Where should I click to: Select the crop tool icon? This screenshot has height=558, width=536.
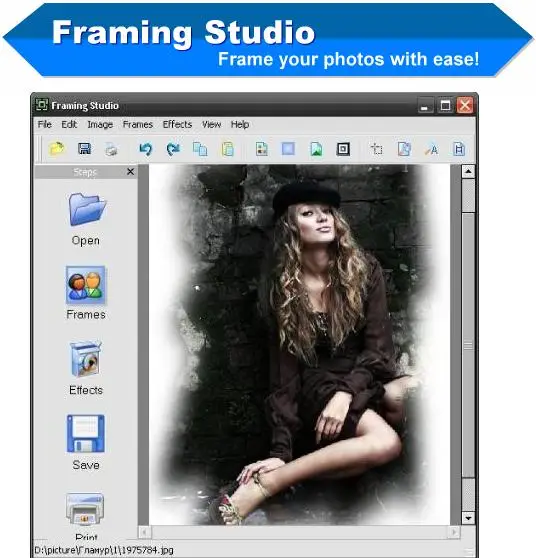tap(377, 149)
